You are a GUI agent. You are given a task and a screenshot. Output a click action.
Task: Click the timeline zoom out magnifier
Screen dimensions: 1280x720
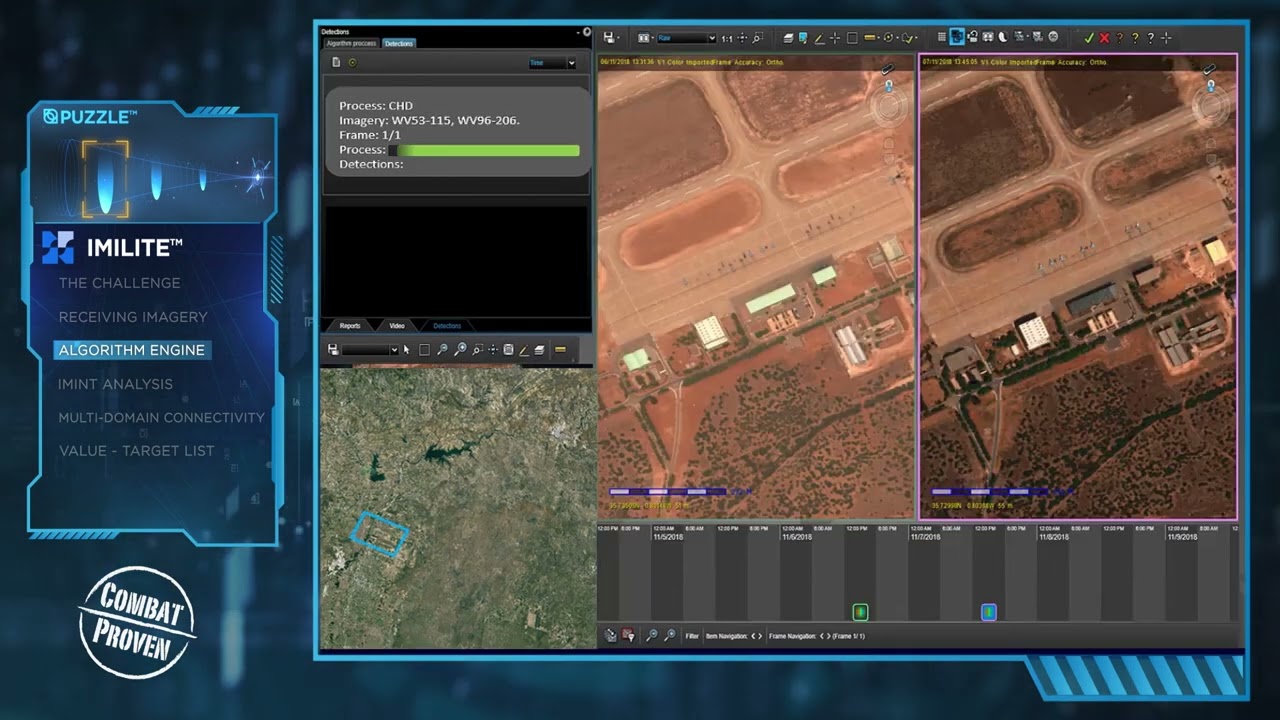(x=652, y=635)
